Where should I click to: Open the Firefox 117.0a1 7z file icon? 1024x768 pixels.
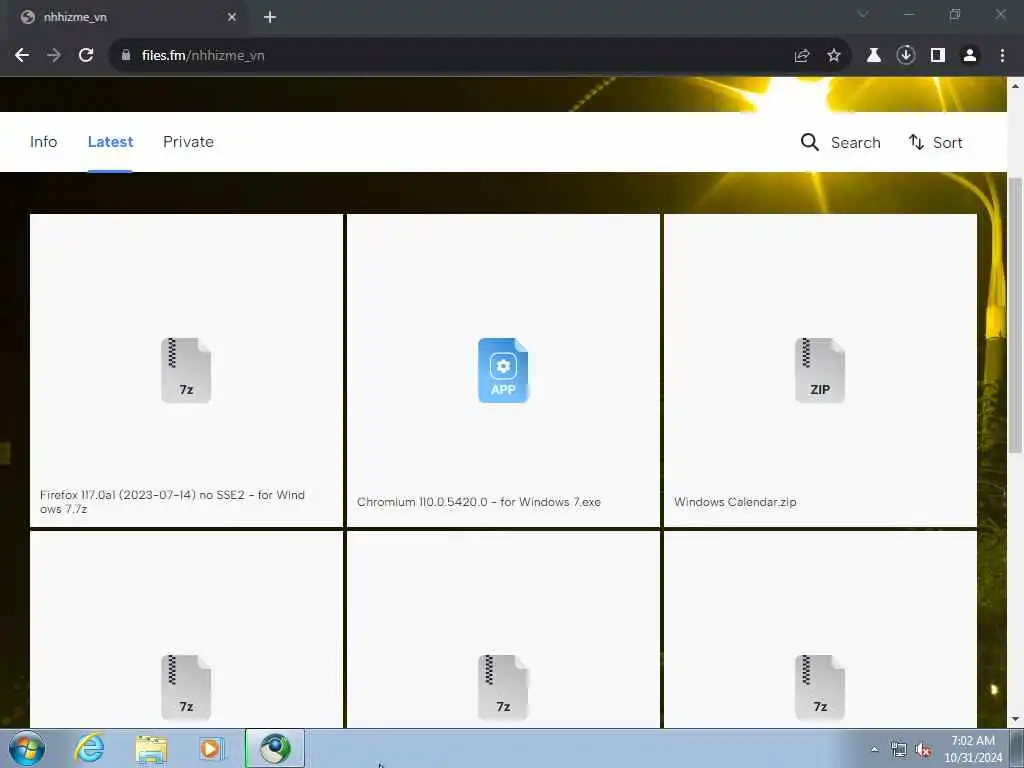[186, 370]
